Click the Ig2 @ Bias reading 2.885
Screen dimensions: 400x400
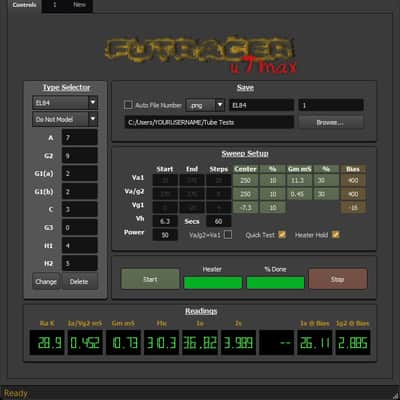pyautogui.click(x=353, y=342)
